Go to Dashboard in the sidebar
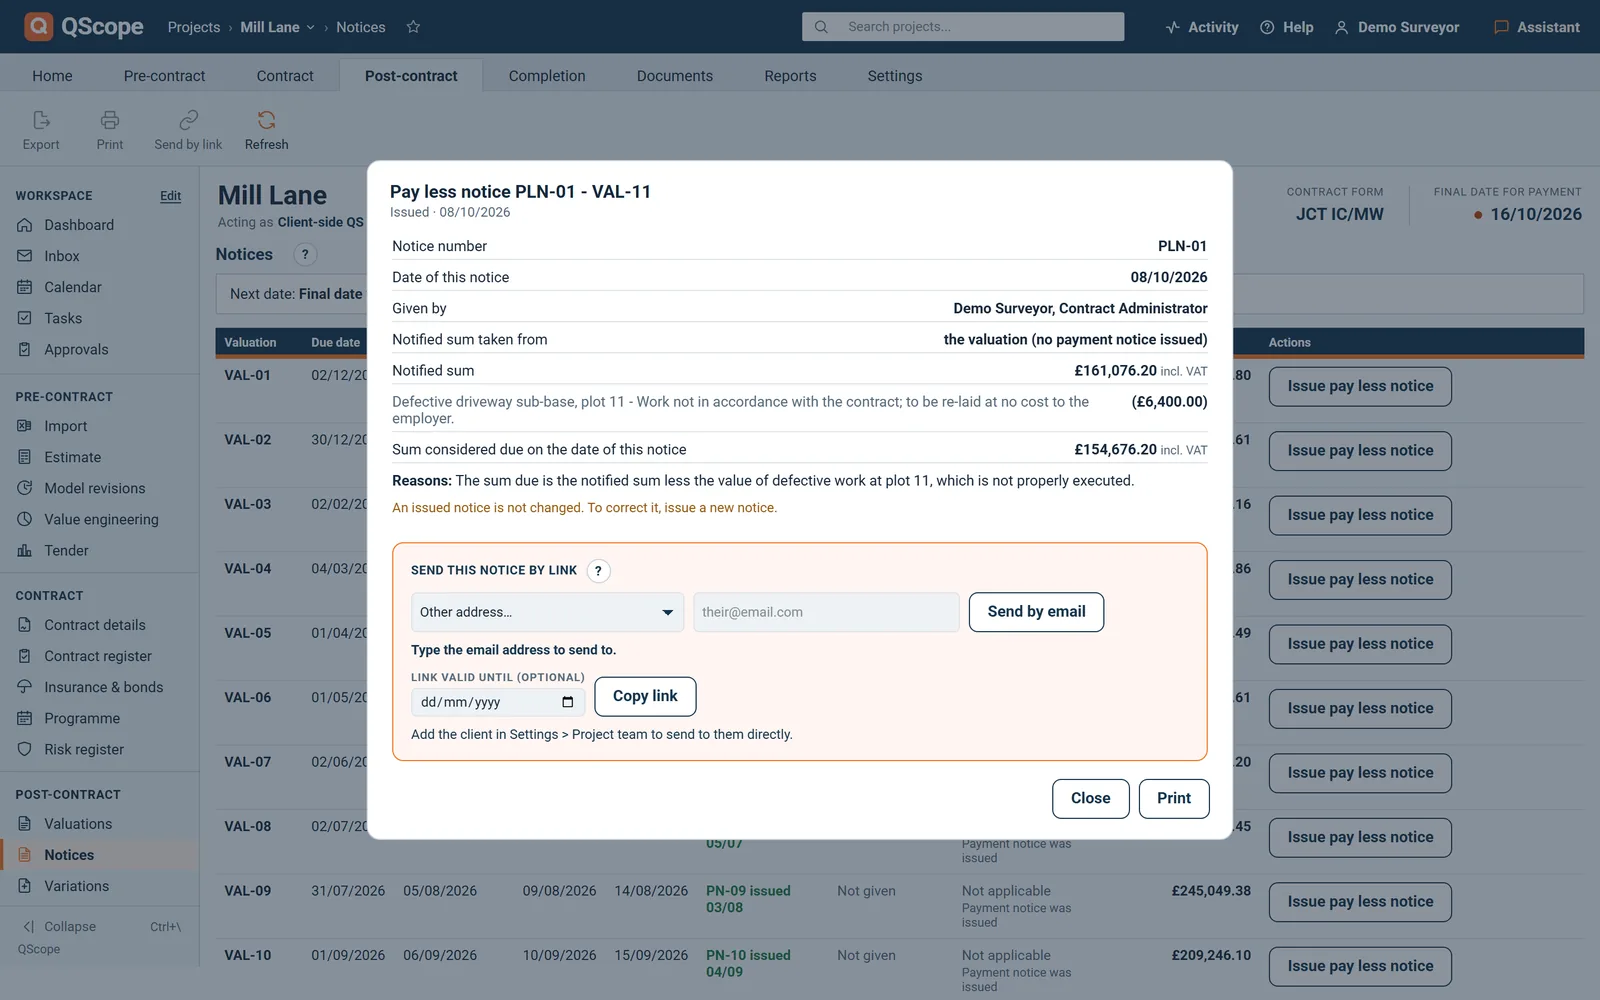This screenshot has height=1000, width=1600. pyautogui.click(x=79, y=225)
